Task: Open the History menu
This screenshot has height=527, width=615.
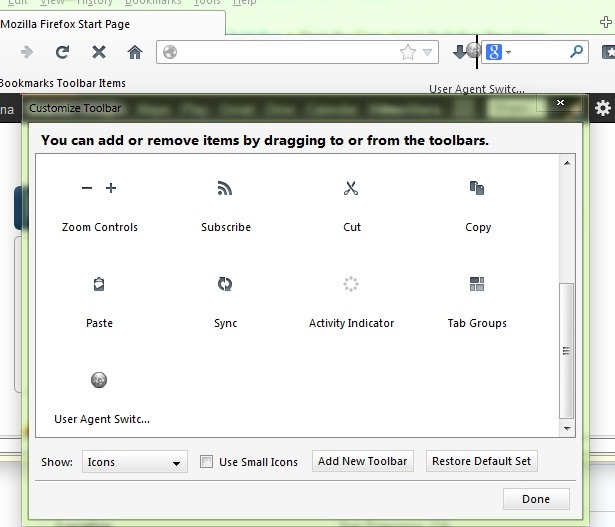Action: (95, 2)
